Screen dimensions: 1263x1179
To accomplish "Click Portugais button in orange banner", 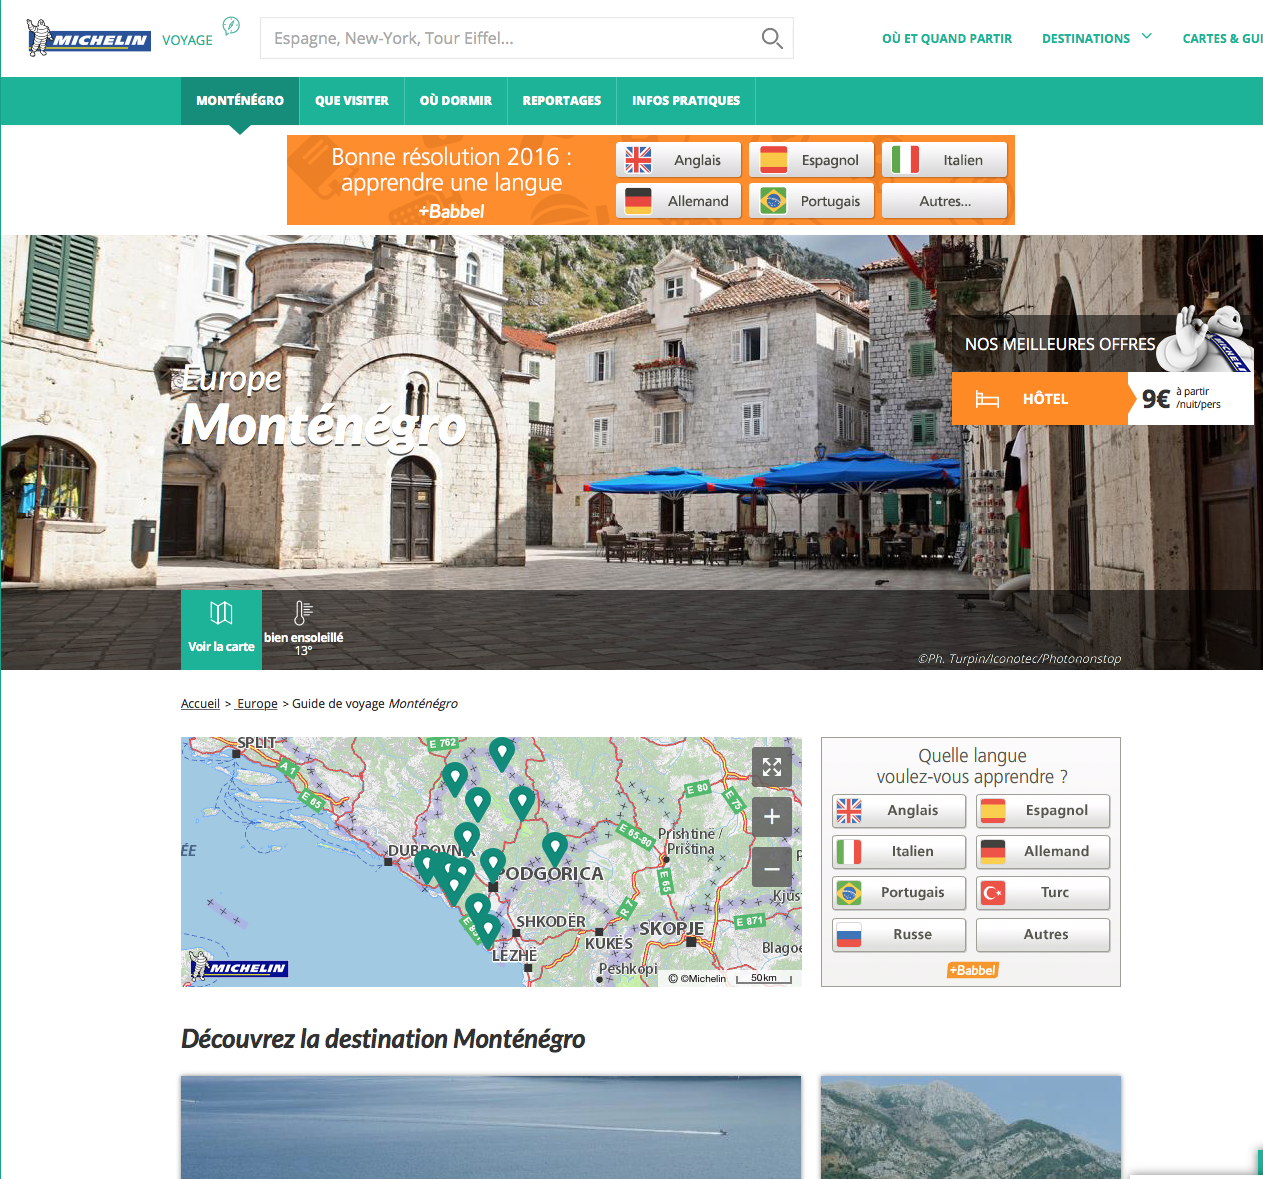I will 812,201.
